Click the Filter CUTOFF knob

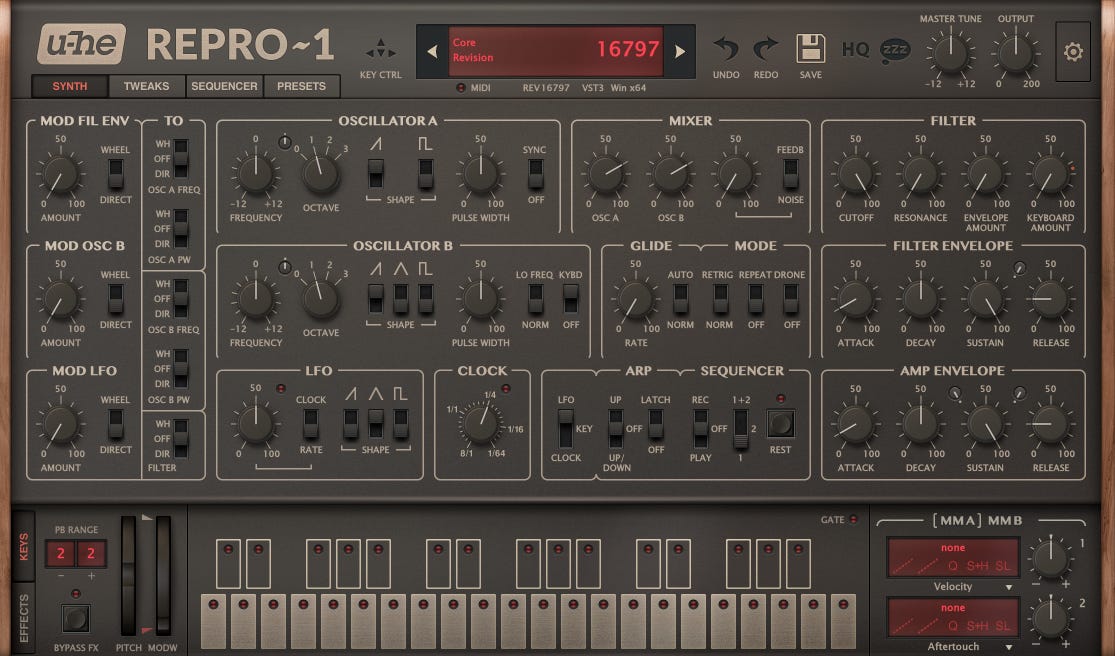855,176
